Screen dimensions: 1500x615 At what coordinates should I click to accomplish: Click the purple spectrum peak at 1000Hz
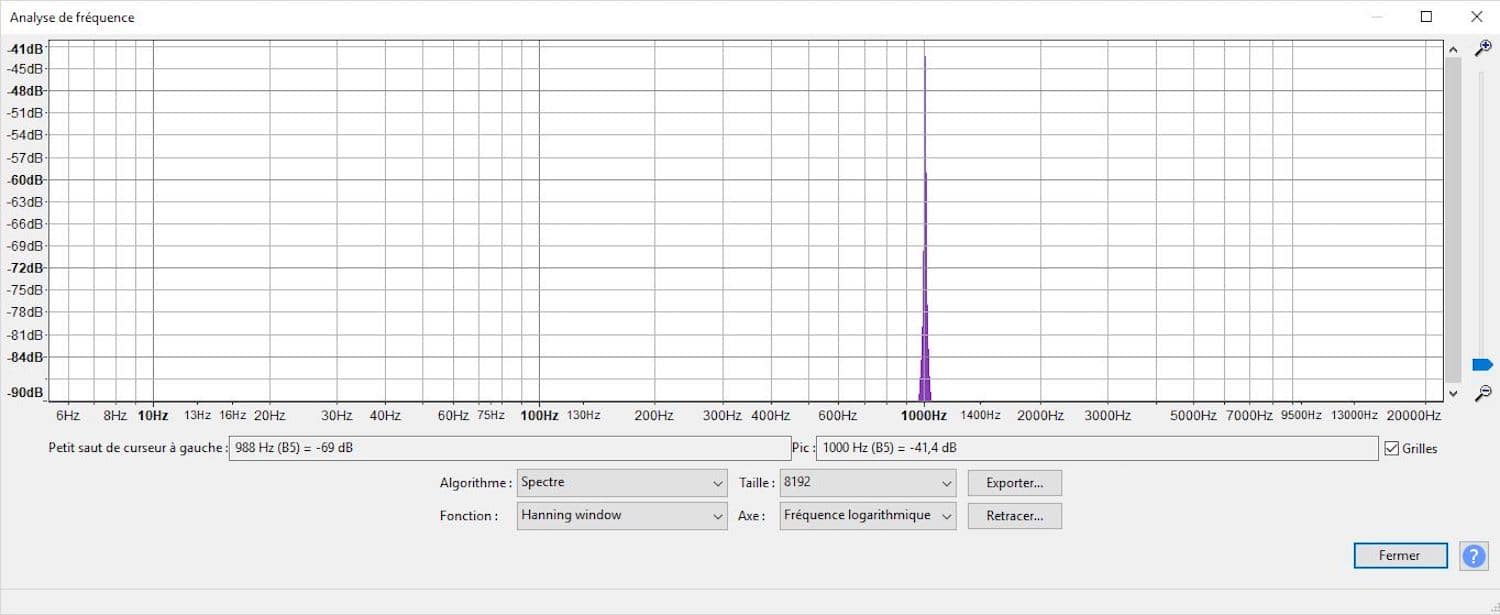(925, 229)
